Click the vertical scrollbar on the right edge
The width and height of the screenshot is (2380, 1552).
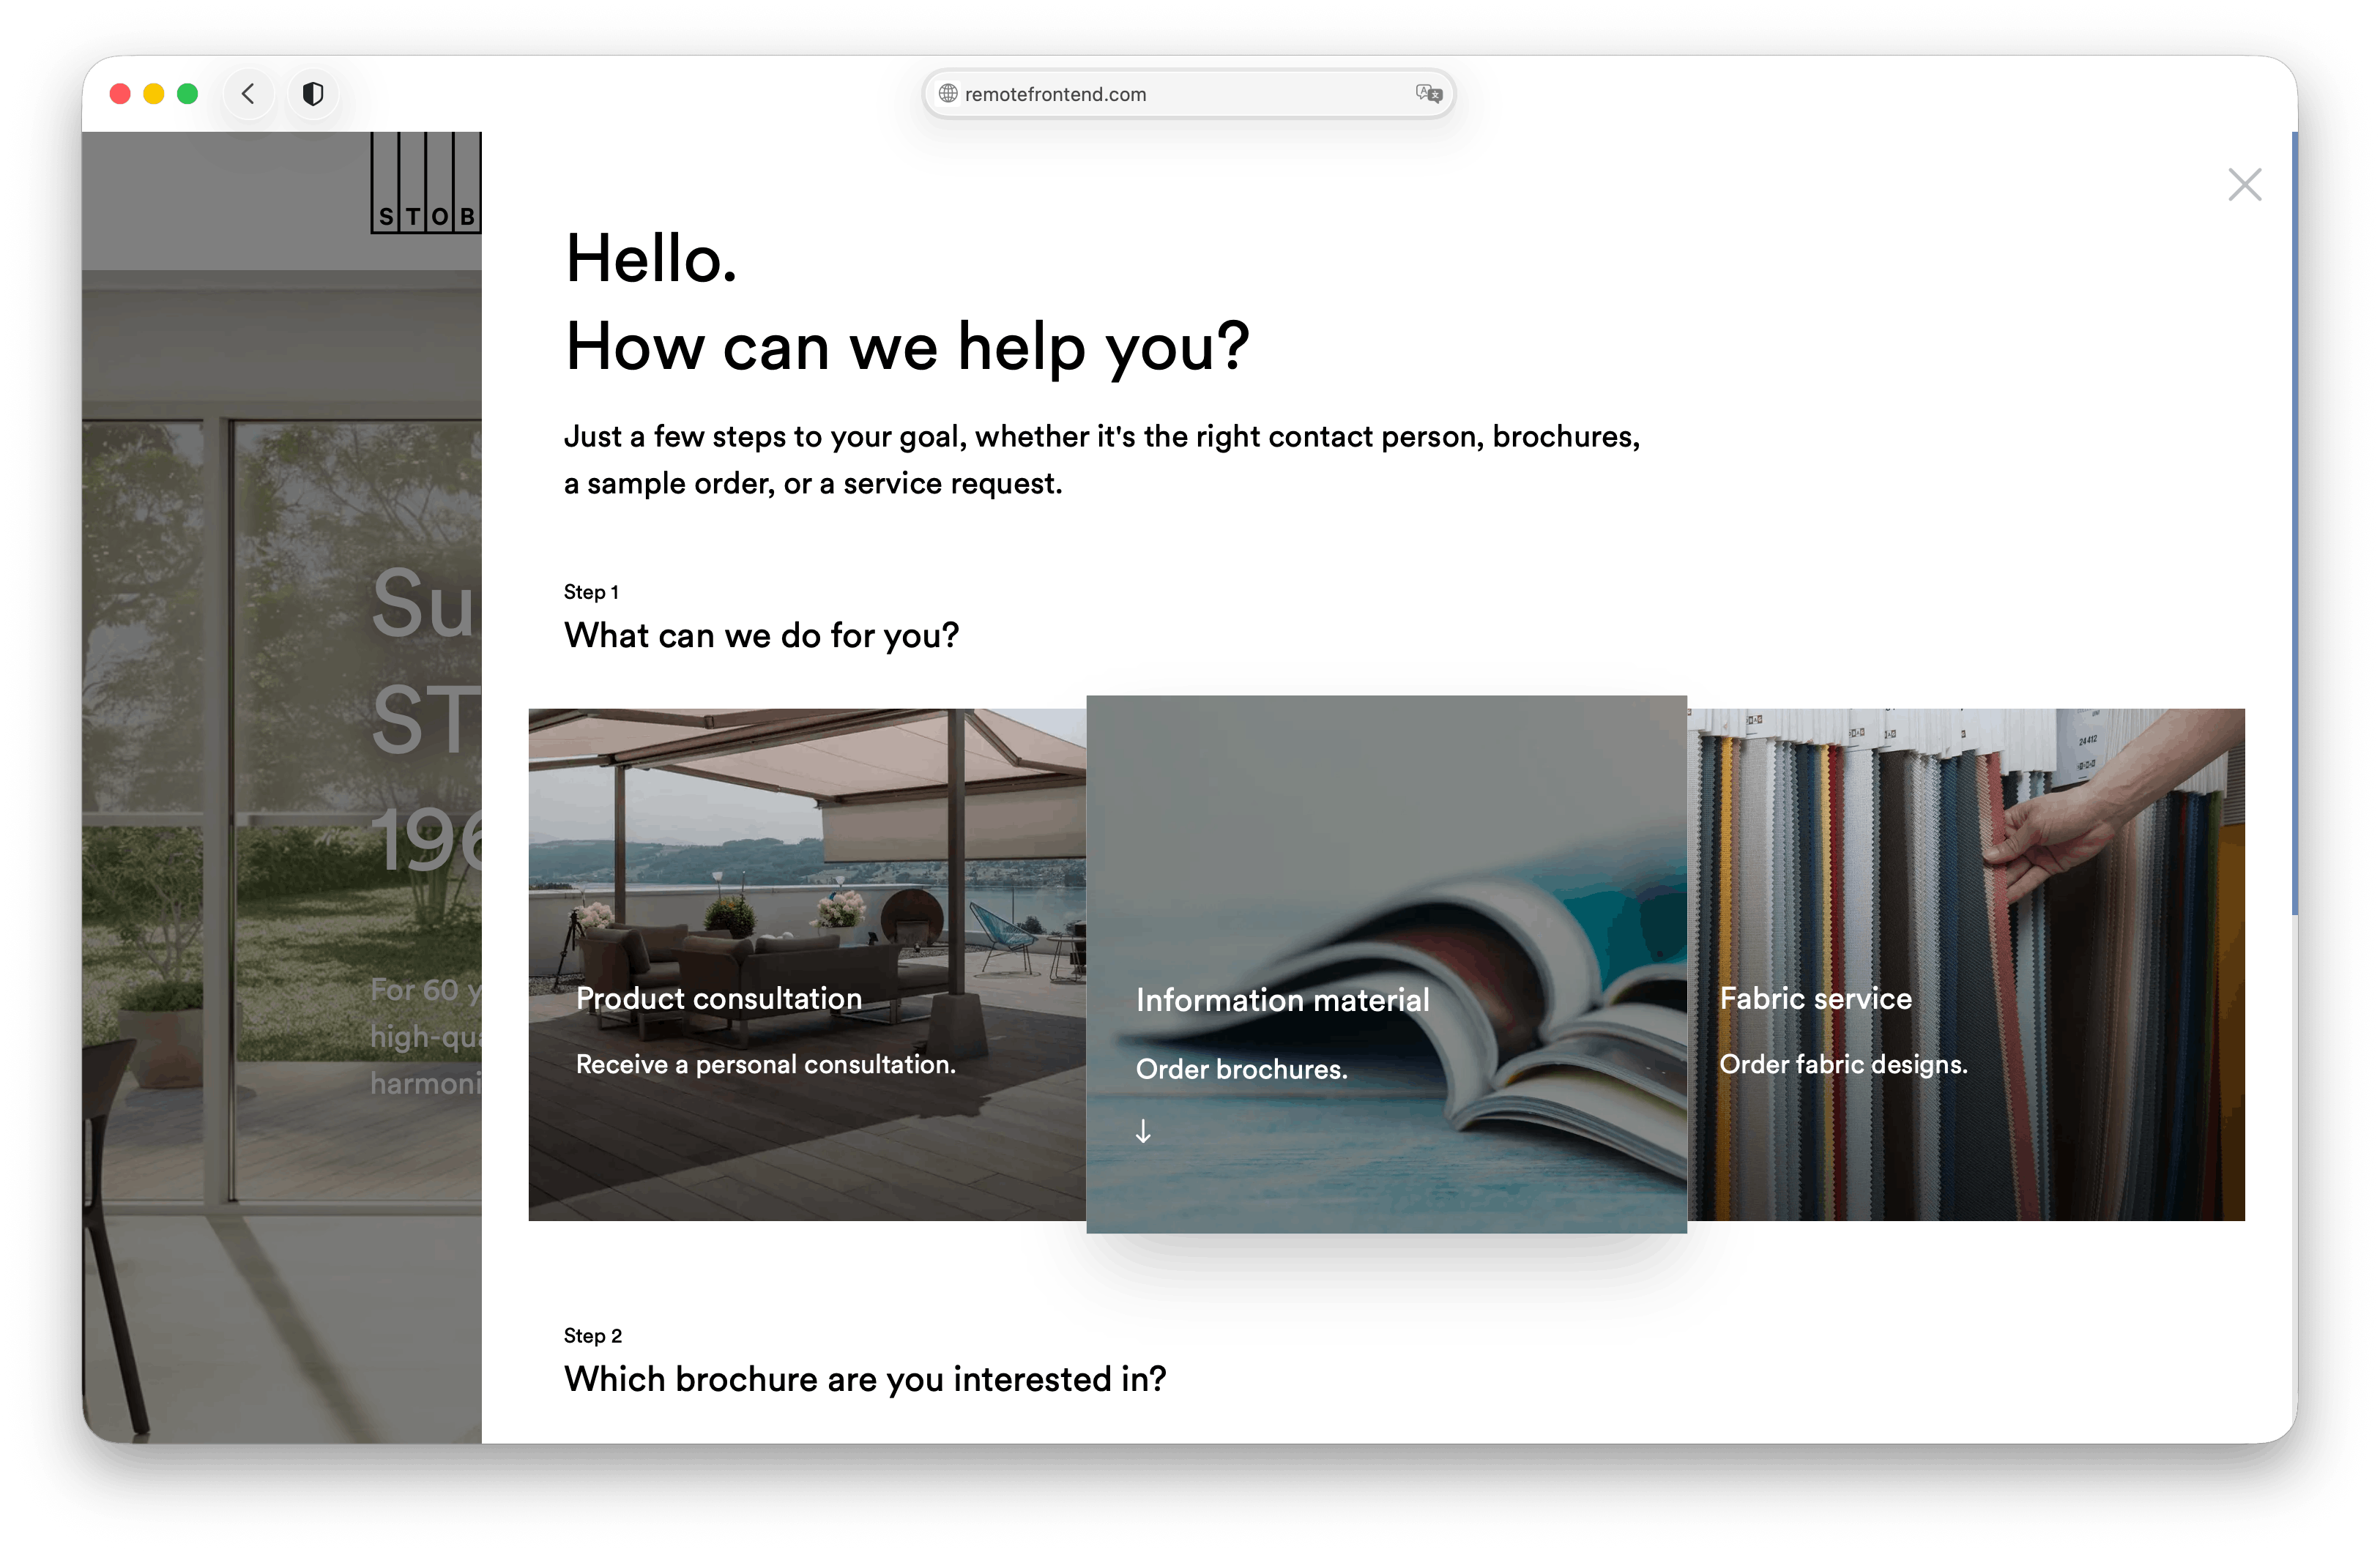[x=2294, y=523]
